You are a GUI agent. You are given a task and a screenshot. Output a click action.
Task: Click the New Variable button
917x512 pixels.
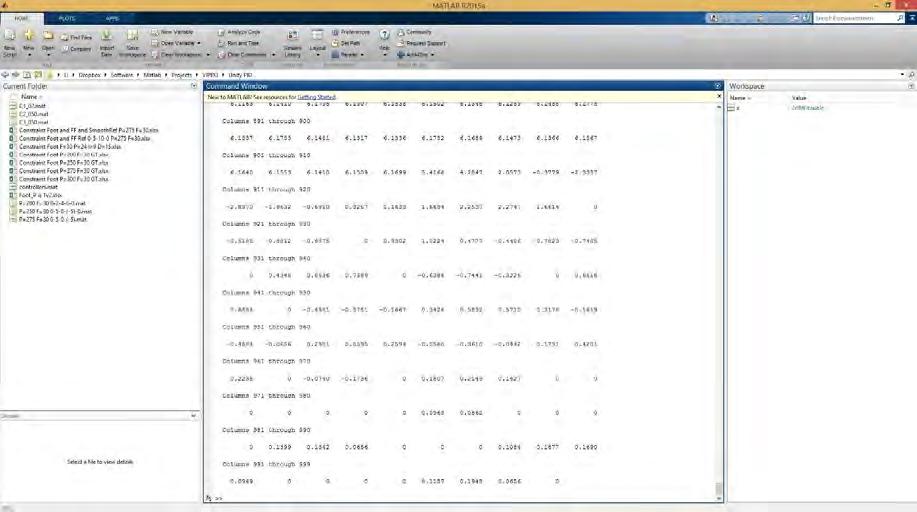173,32
